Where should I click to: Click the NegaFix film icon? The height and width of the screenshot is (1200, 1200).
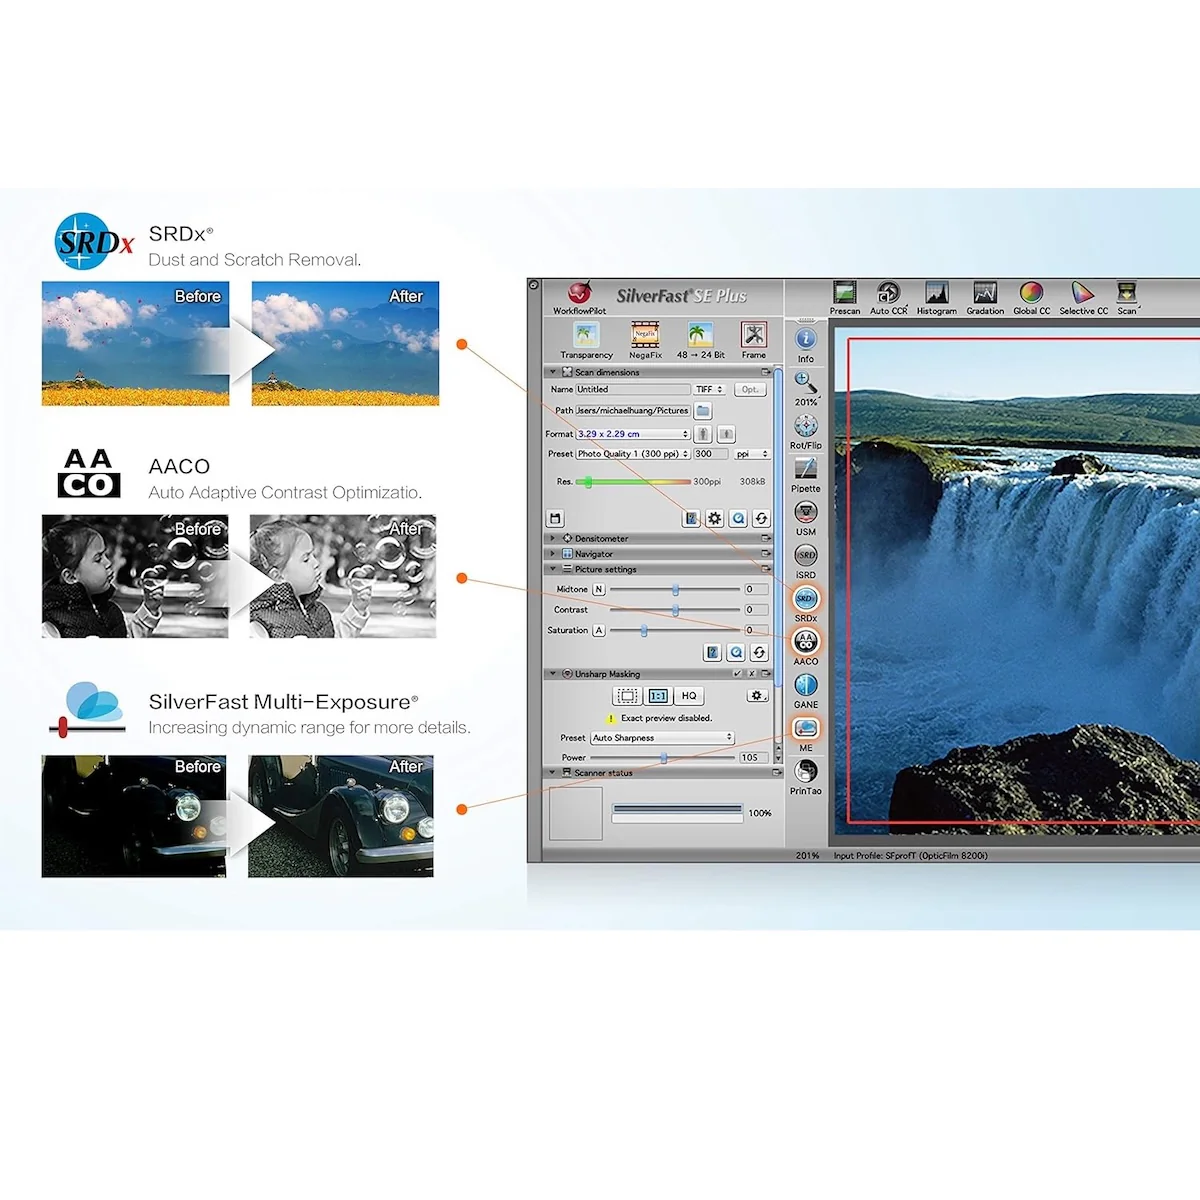point(645,334)
